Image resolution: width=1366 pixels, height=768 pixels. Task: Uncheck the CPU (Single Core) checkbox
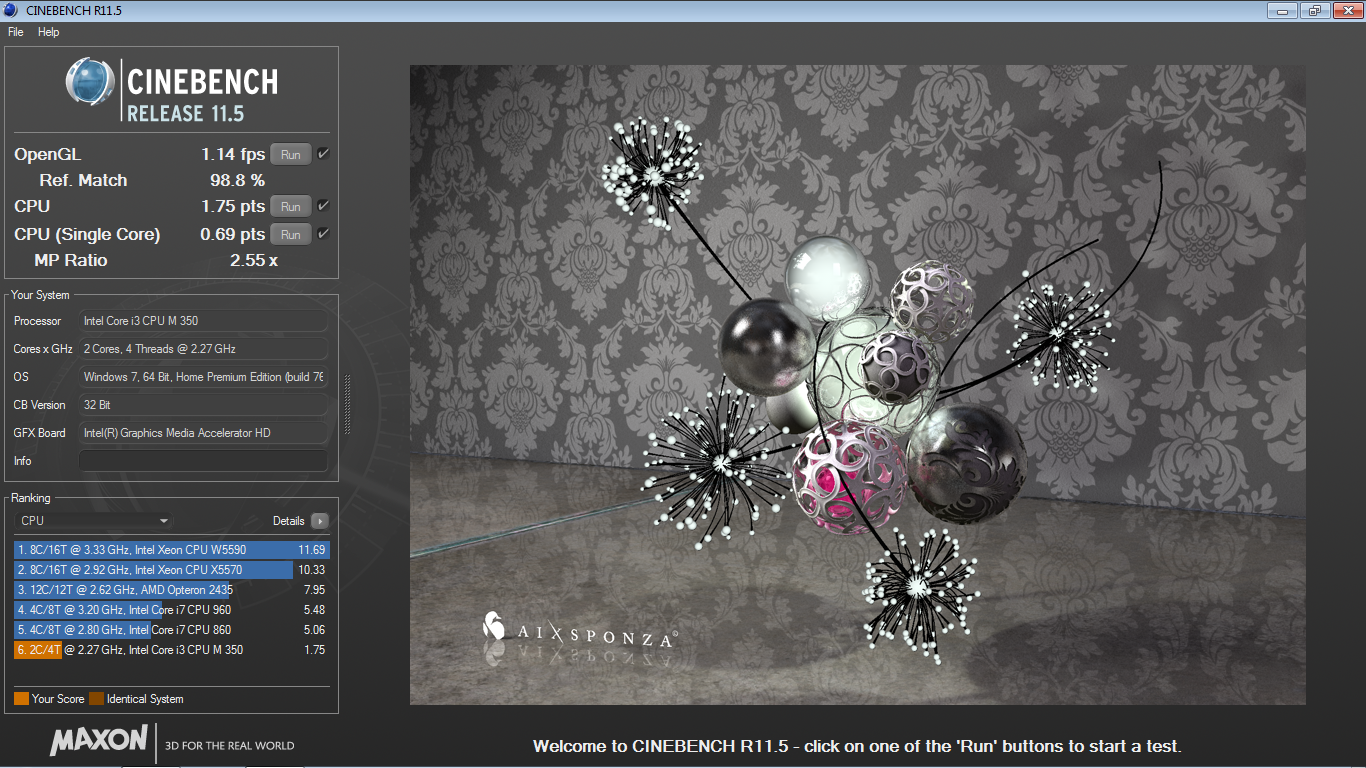(323, 234)
